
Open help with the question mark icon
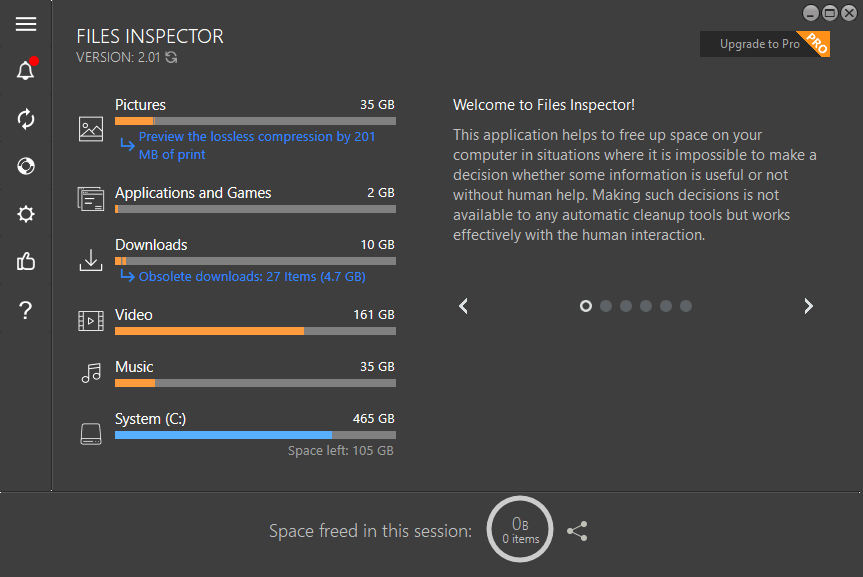[26, 311]
